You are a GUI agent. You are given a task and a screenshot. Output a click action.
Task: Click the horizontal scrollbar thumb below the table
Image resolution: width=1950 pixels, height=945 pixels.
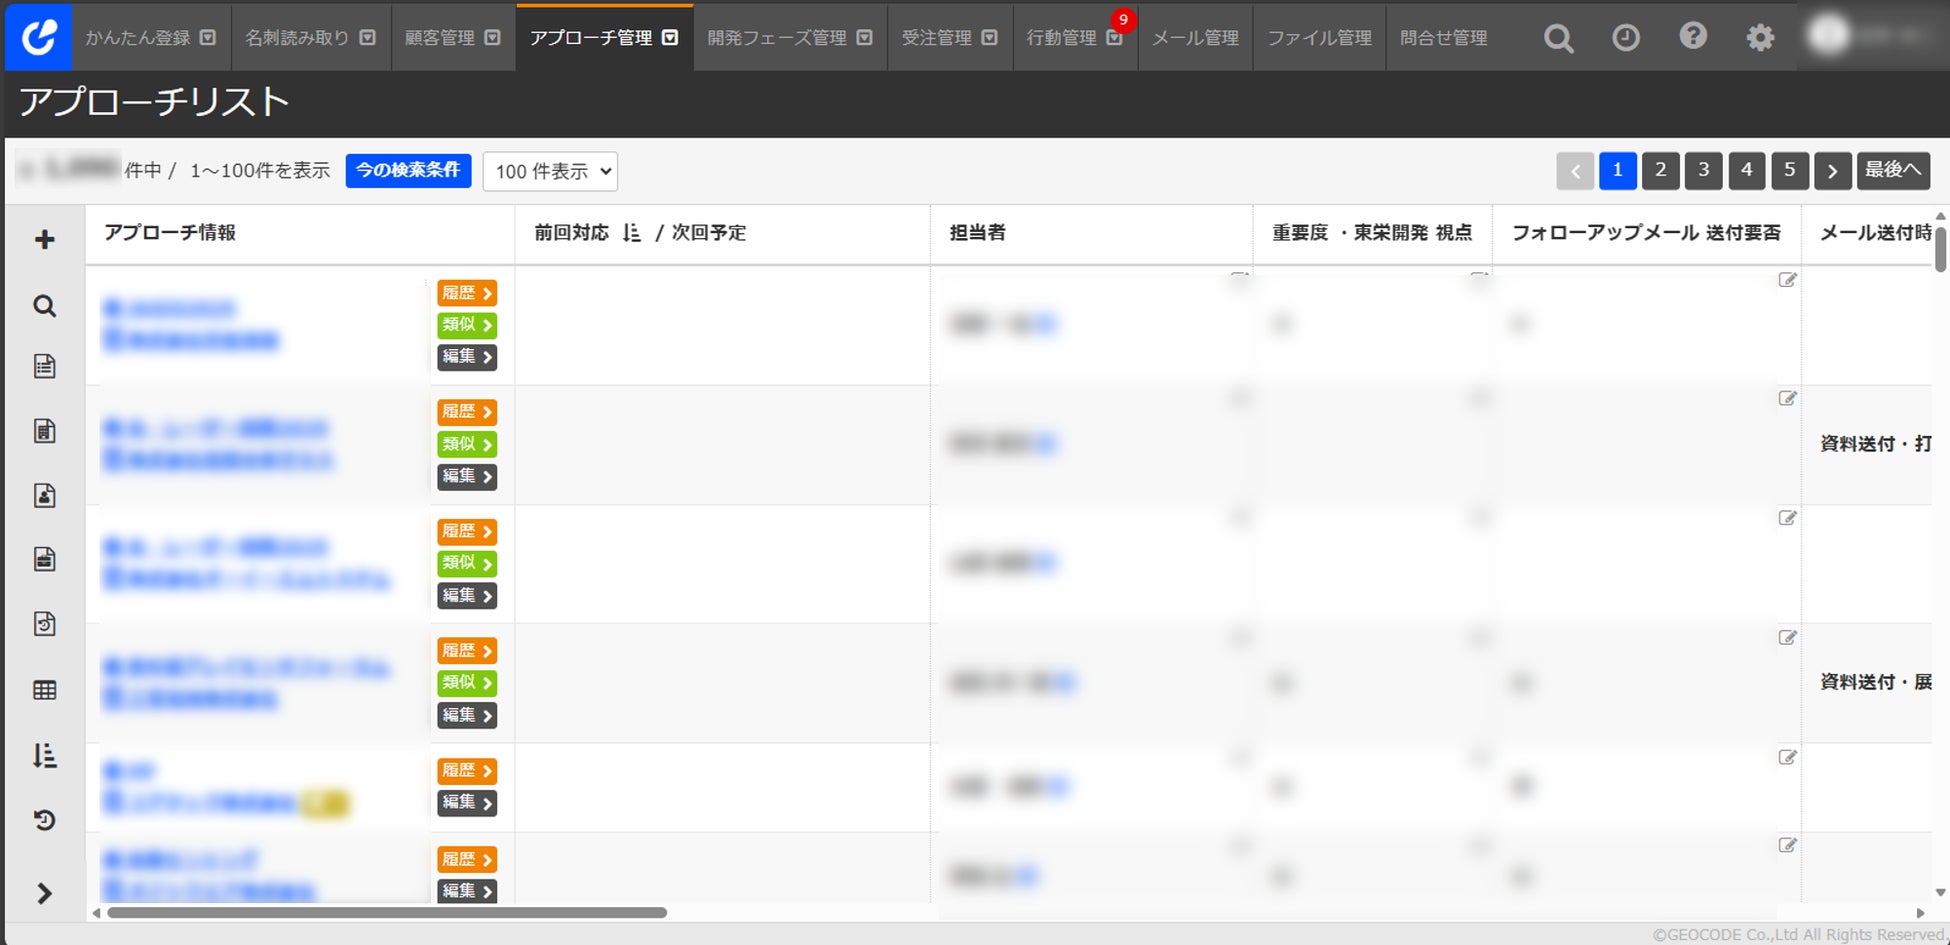point(387,912)
